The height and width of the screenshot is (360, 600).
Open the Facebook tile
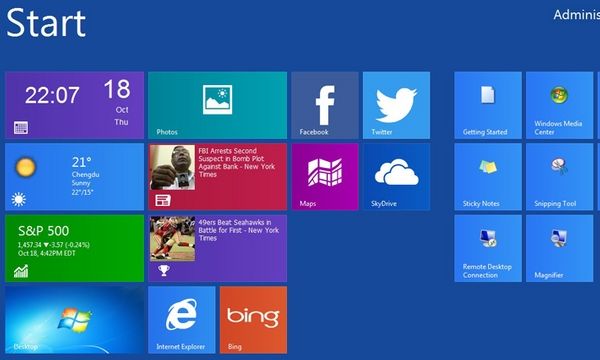click(x=325, y=105)
